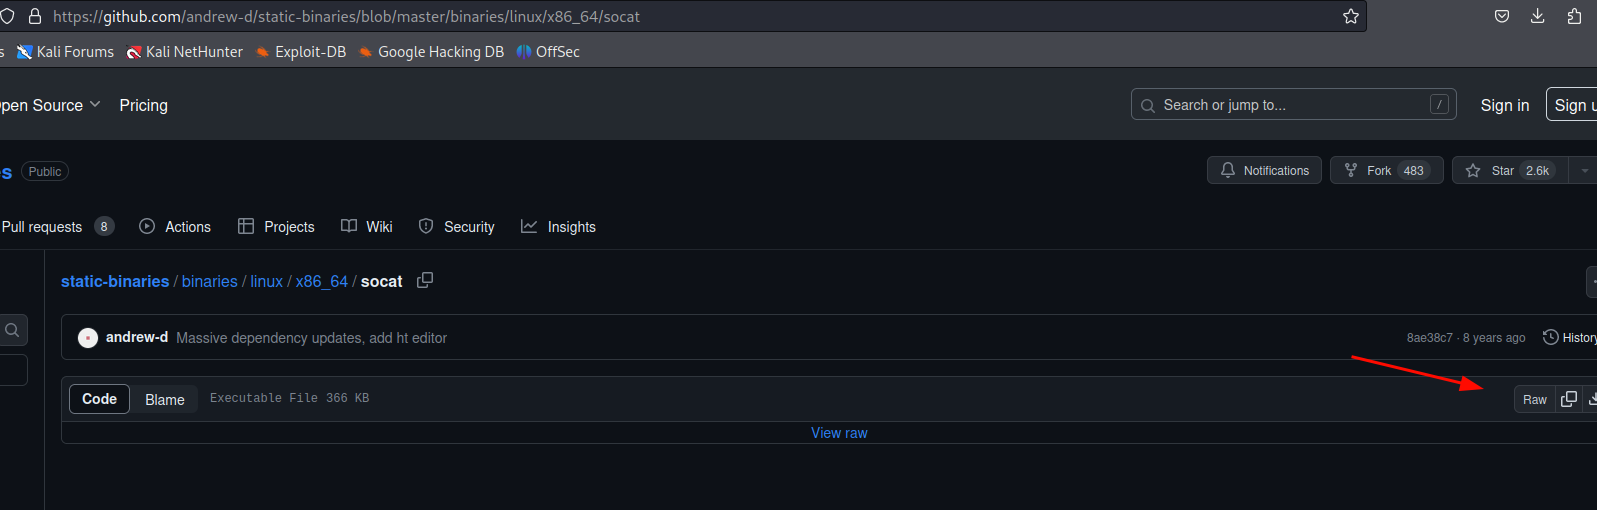The height and width of the screenshot is (510, 1597).
Task: Open the Firefox downloads arrow icon
Action: 1538,16
